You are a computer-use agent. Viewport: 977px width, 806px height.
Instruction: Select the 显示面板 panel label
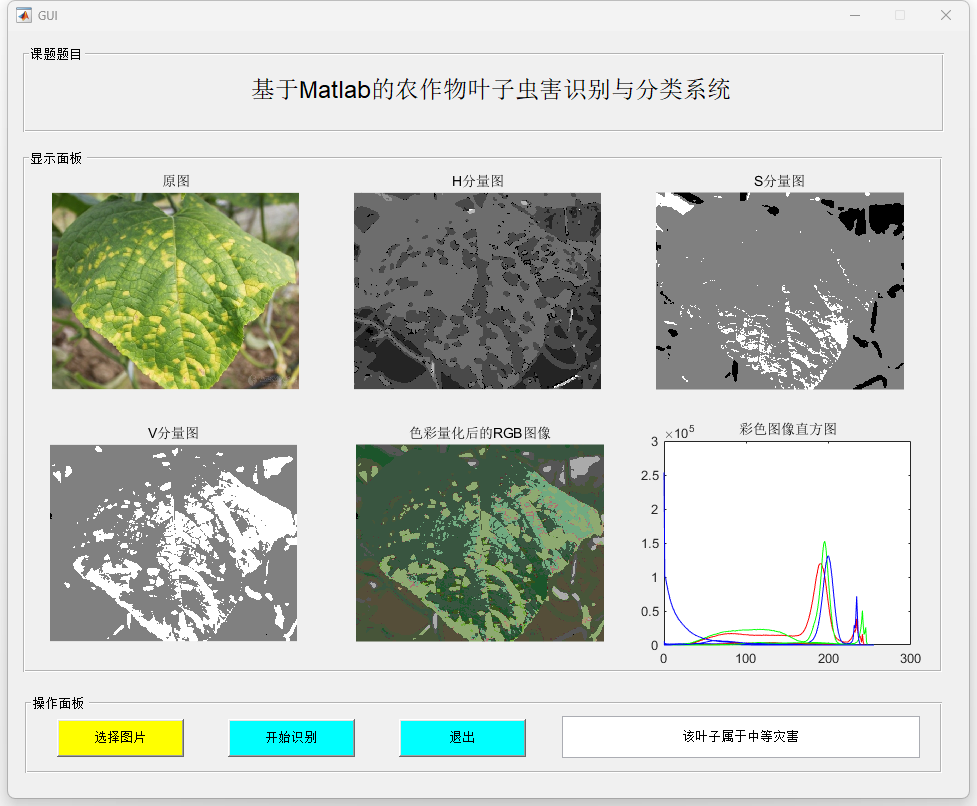[x=56, y=158]
